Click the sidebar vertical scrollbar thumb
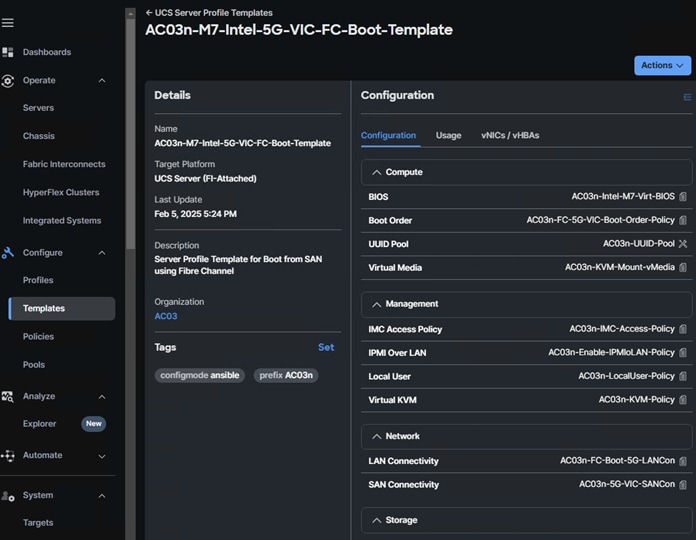The image size is (696, 540). [130, 133]
